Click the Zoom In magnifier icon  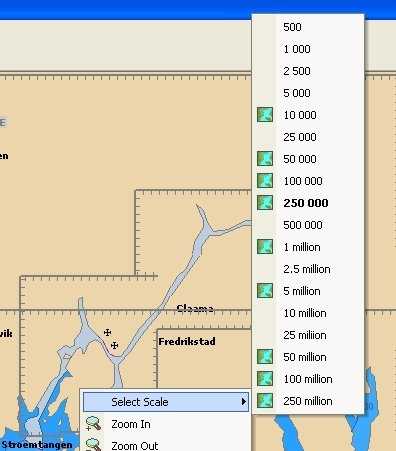pos(93,424)
